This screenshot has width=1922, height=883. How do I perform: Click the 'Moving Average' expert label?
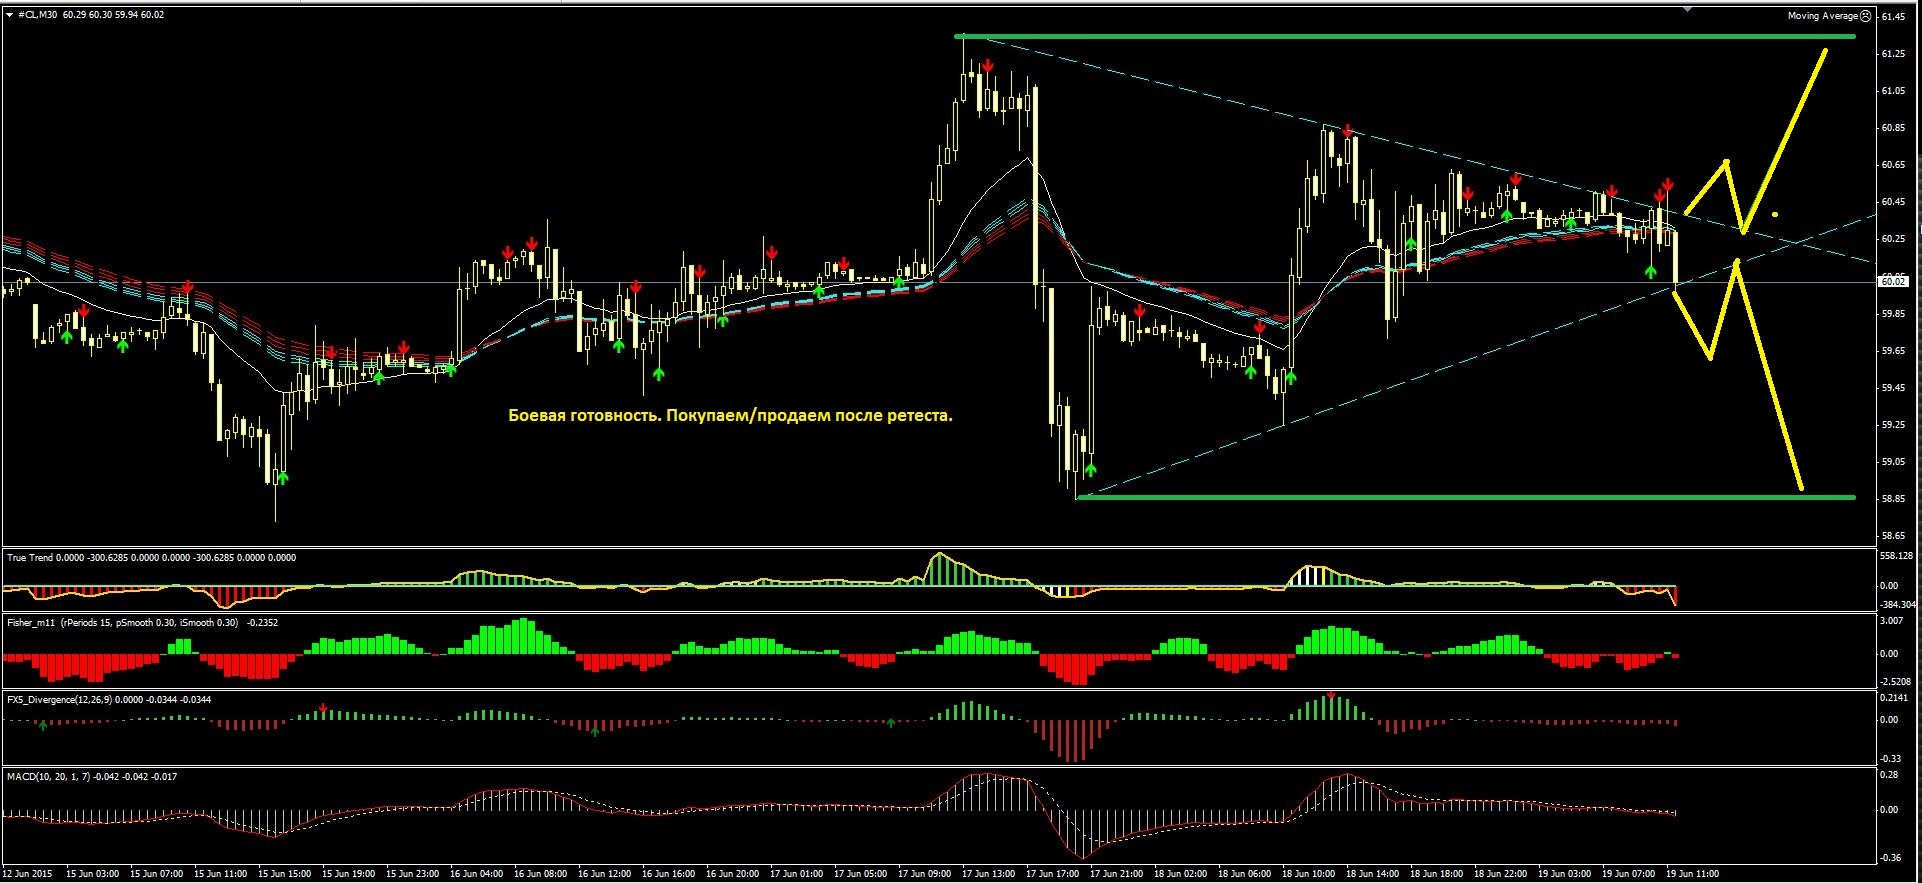pos(1823,16)
